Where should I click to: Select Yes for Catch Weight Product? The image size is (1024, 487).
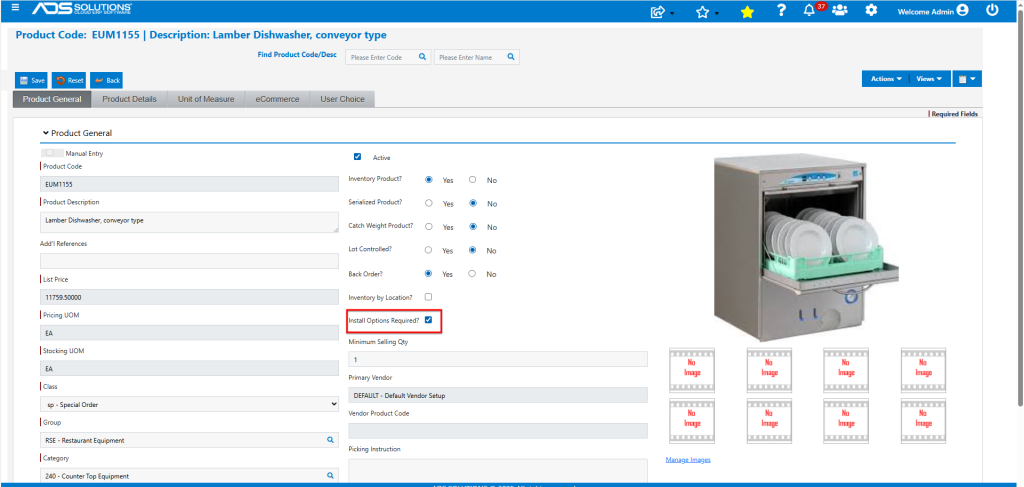(428, 227)
